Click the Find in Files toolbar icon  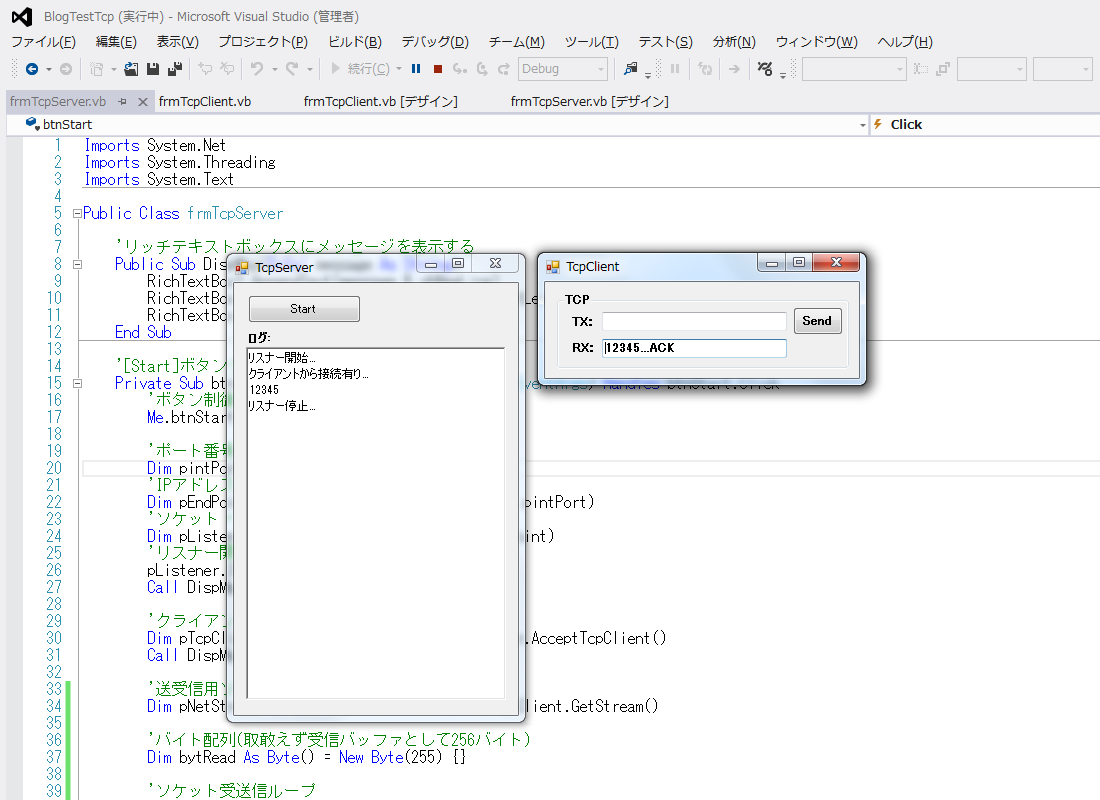pos(631,69)
